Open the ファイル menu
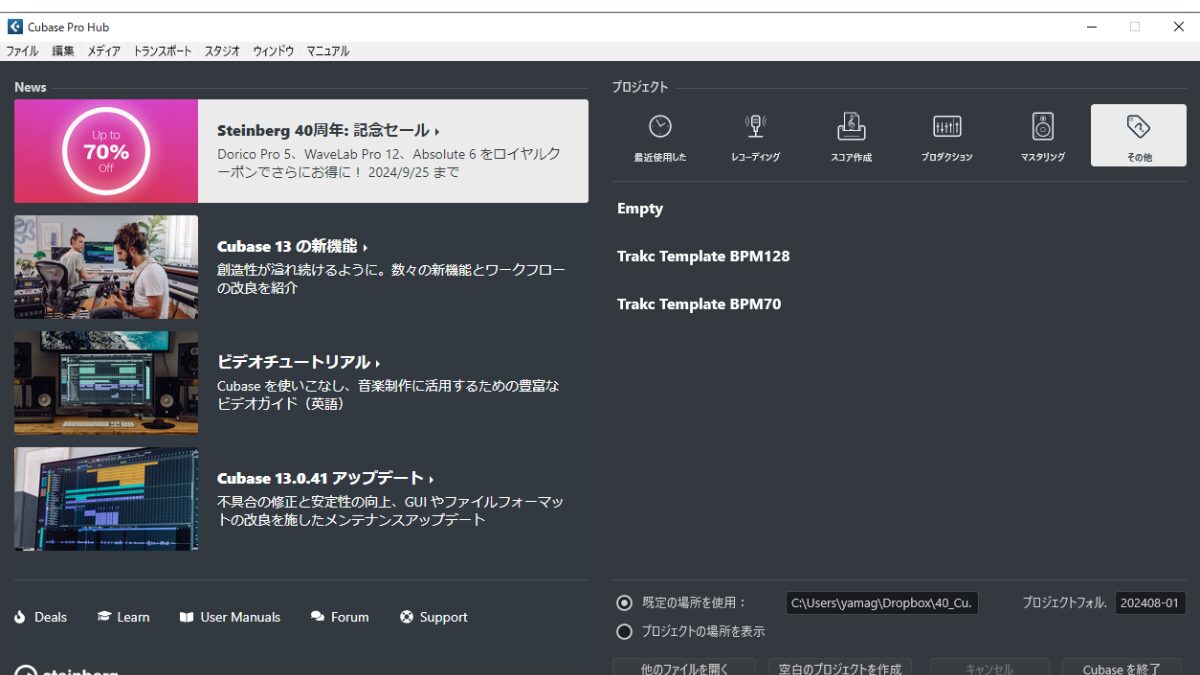1200x675 pixels. click(22, 51)
